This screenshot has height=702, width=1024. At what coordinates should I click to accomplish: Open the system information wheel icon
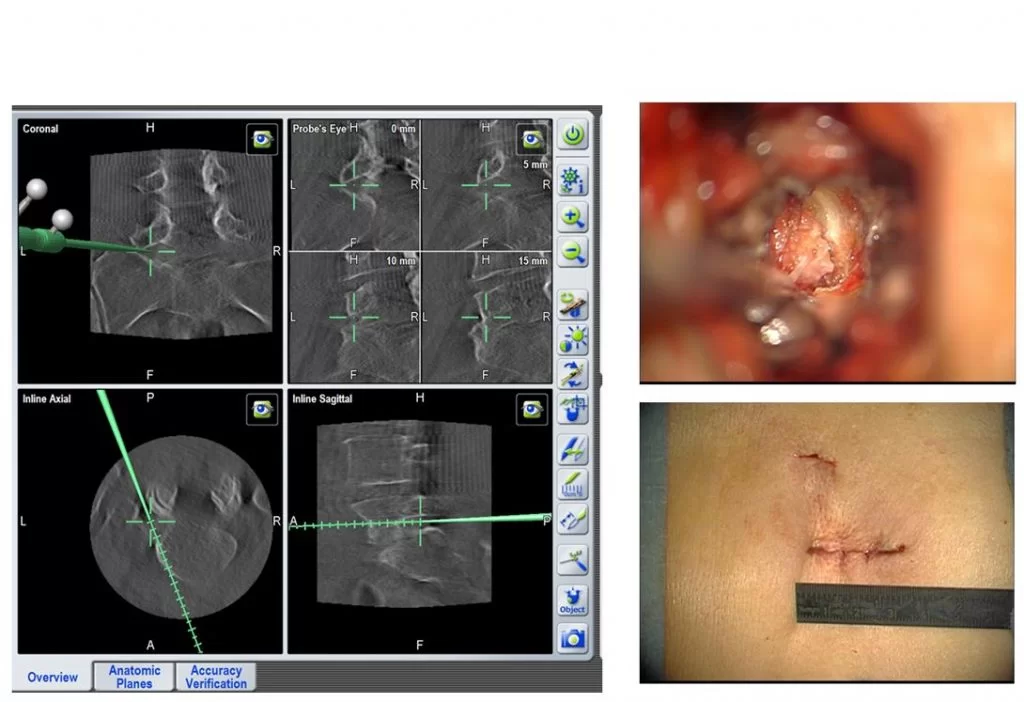(x=573, y=177)
